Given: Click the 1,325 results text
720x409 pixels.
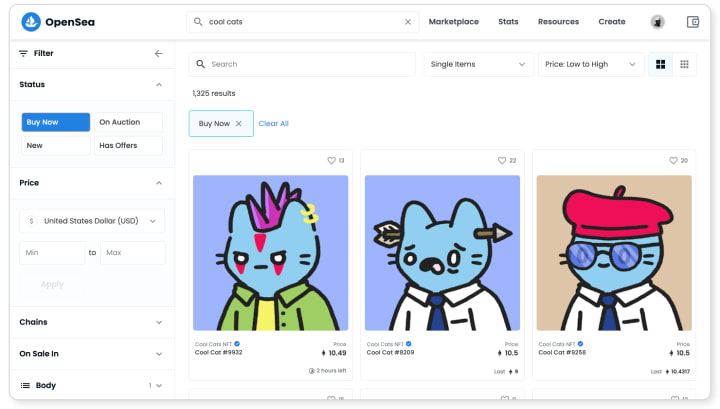Looking at the screenshot, I should 214,93.
